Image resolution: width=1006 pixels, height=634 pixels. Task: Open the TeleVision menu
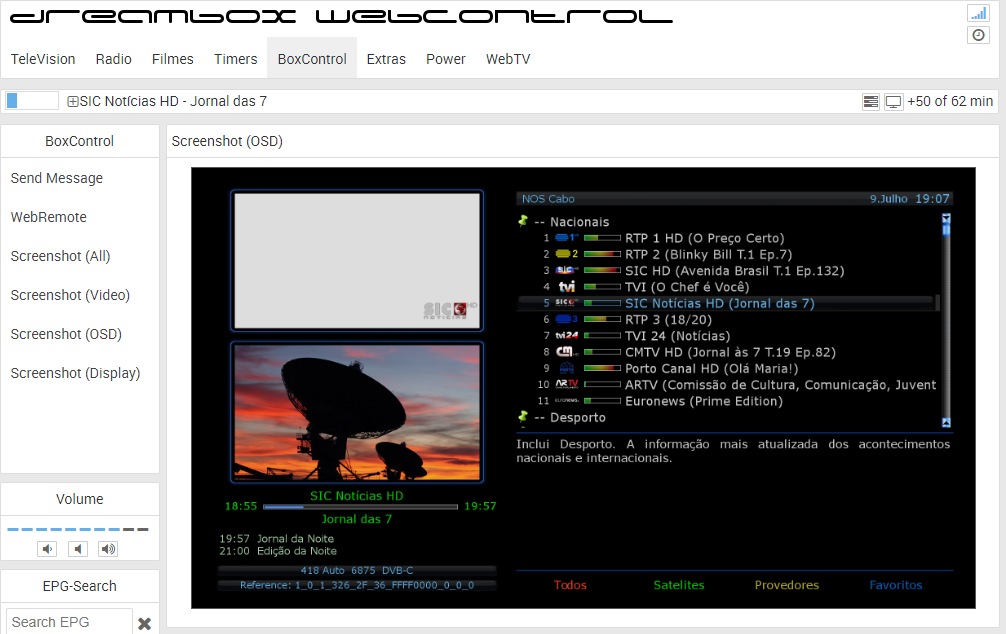point(43,59)
